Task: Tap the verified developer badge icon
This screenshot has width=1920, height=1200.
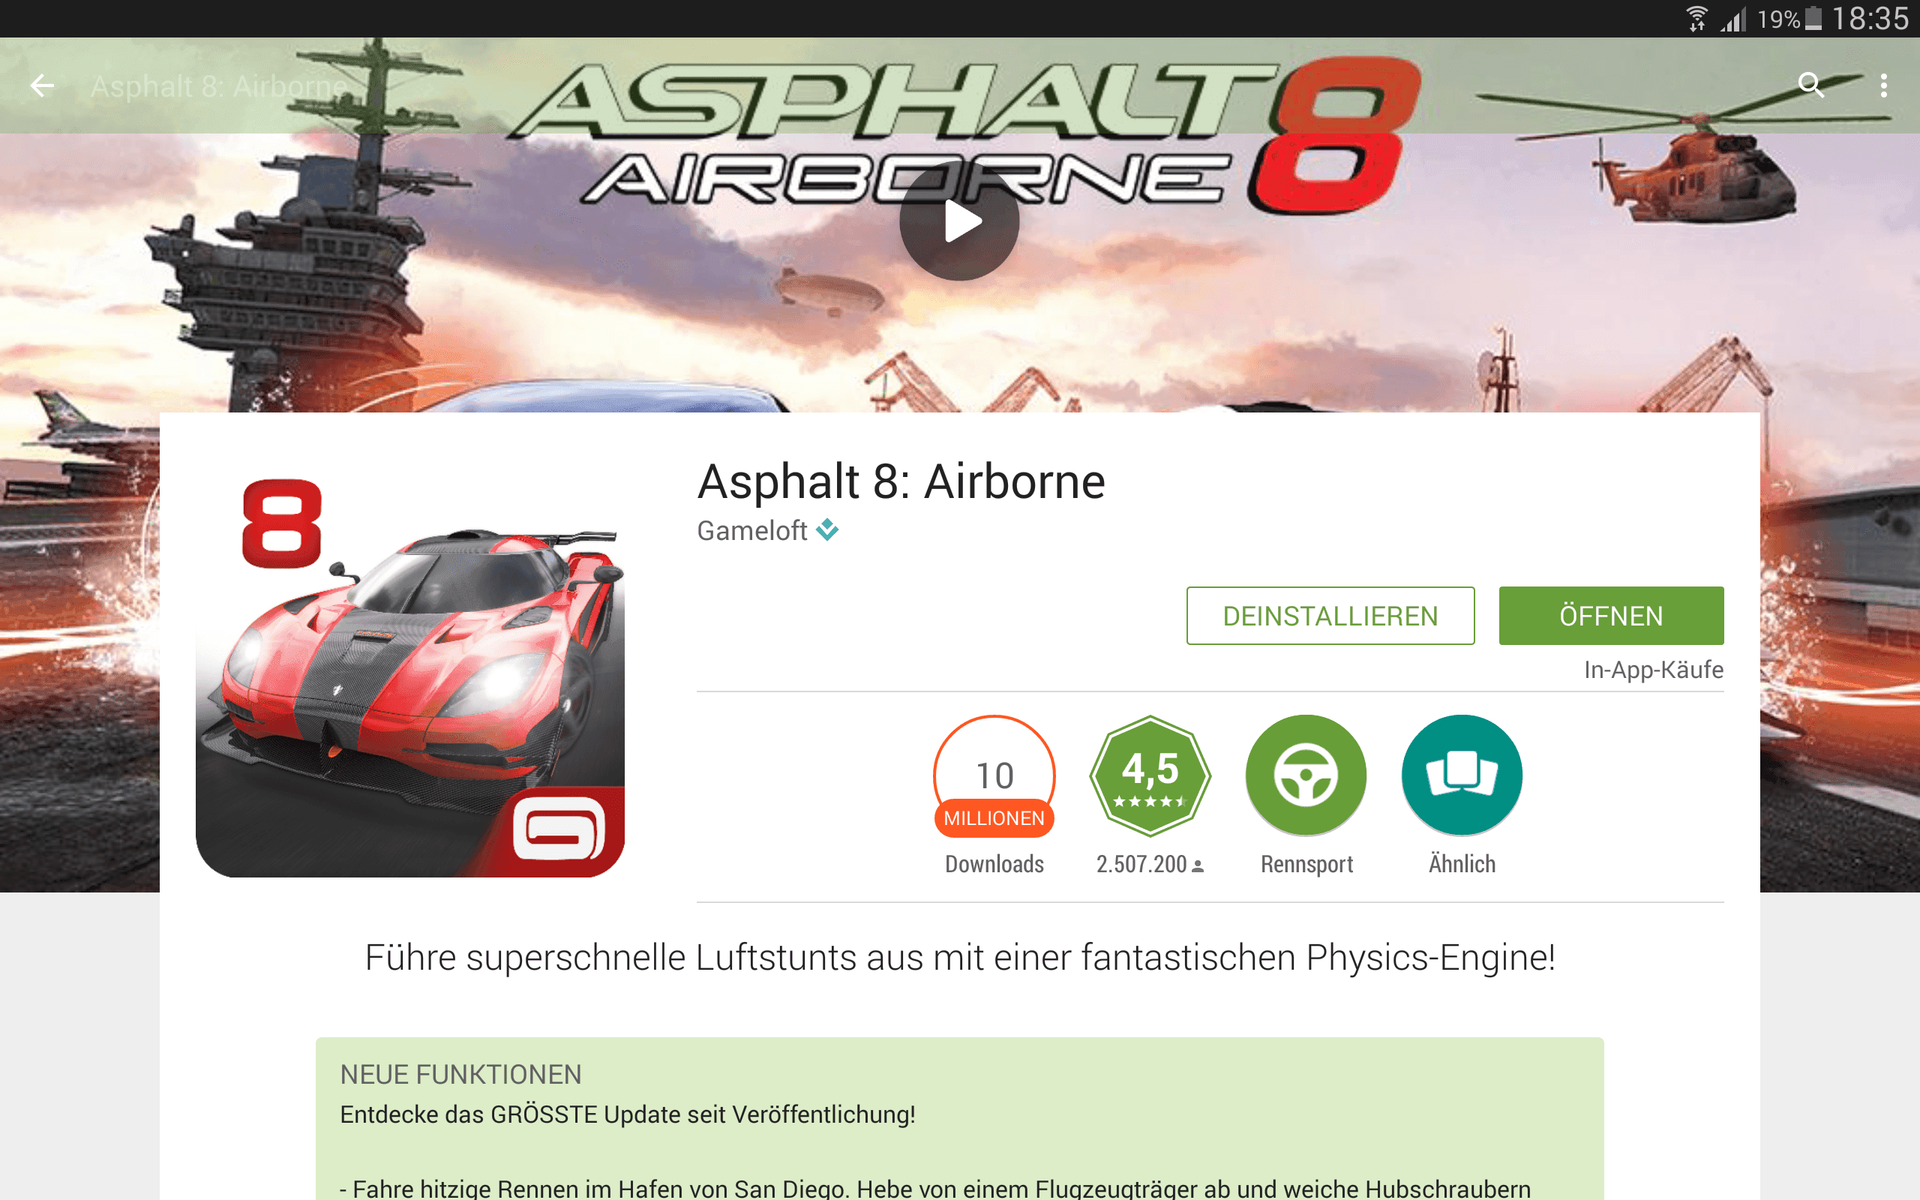Action: (827, 530)
